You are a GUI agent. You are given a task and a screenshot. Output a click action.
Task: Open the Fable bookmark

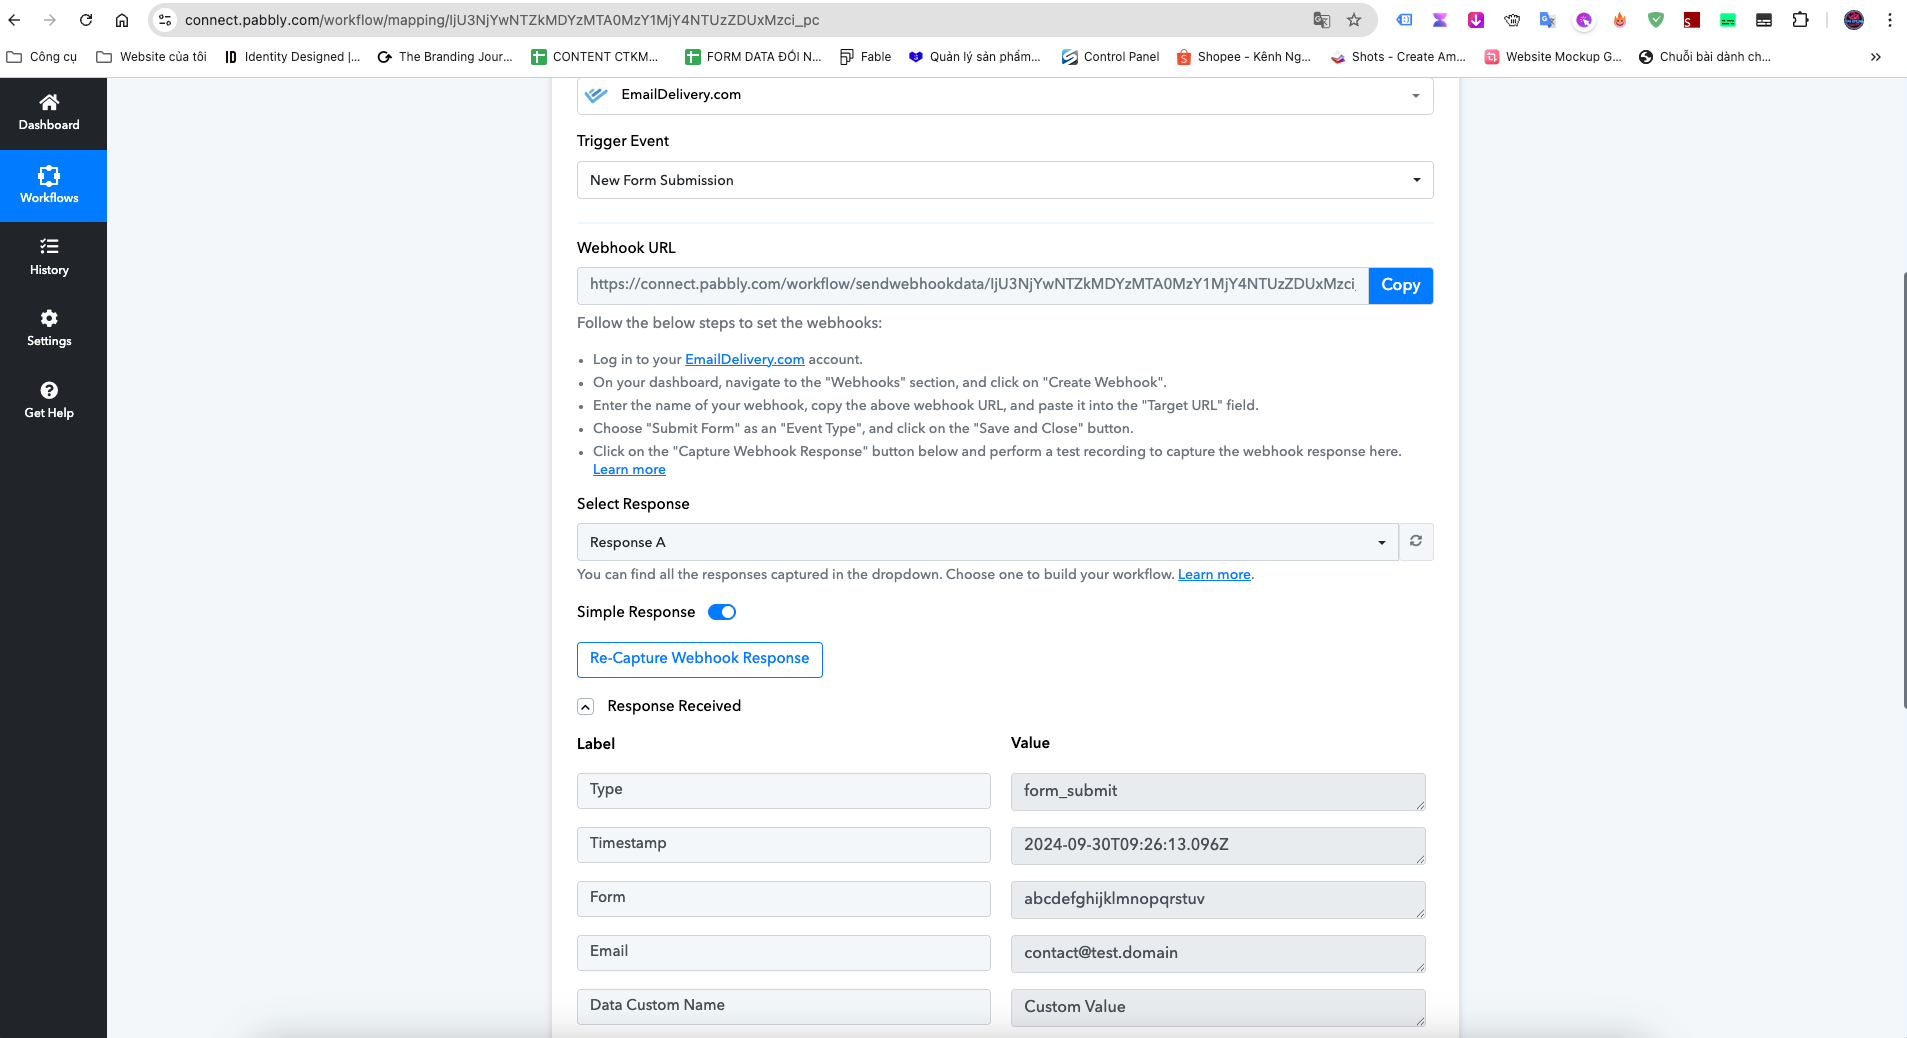pyautogui.click(x=865, y=57)
